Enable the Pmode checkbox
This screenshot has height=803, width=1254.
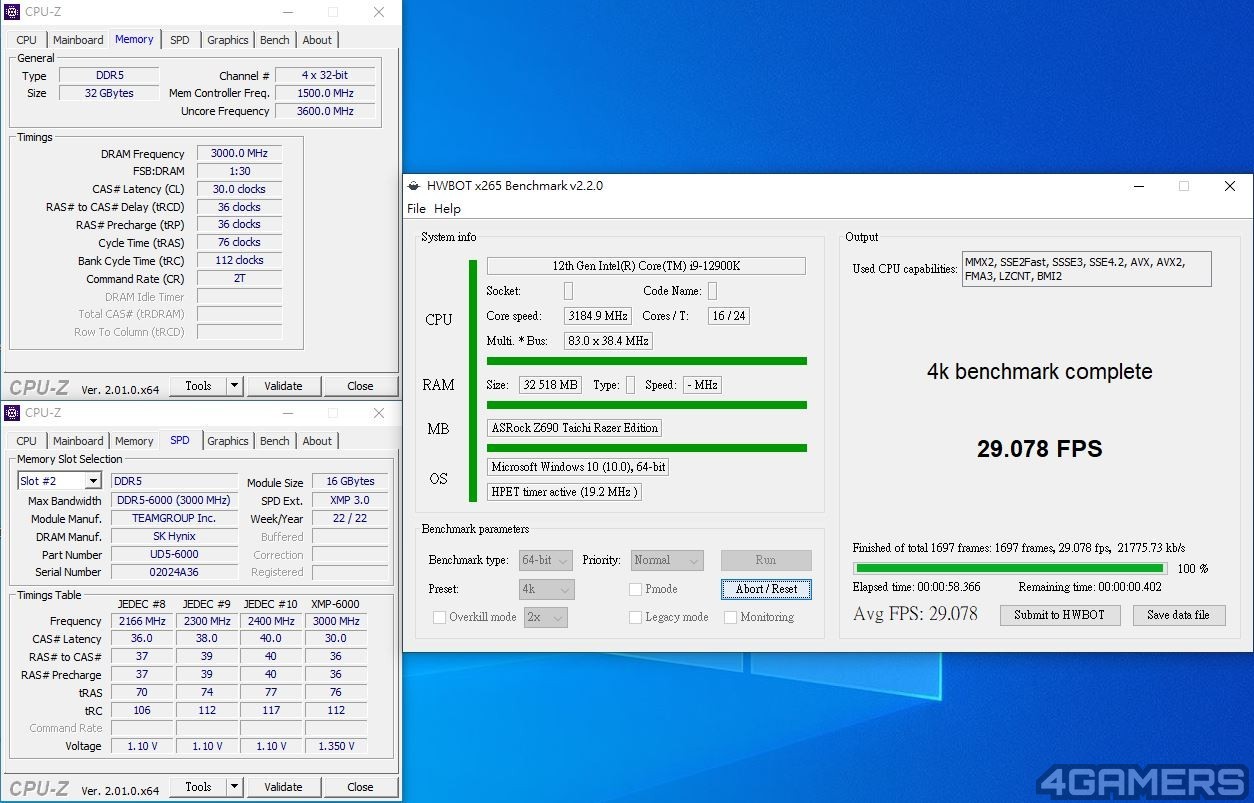pos(635,589)
